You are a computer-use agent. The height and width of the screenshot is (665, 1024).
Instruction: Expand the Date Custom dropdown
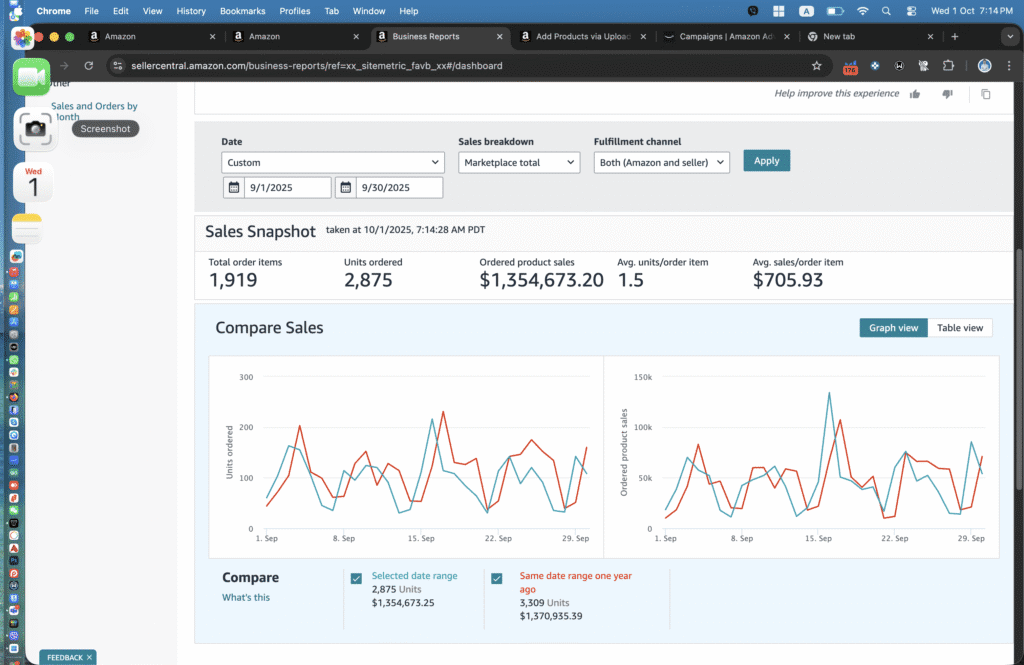pos(333,162)
